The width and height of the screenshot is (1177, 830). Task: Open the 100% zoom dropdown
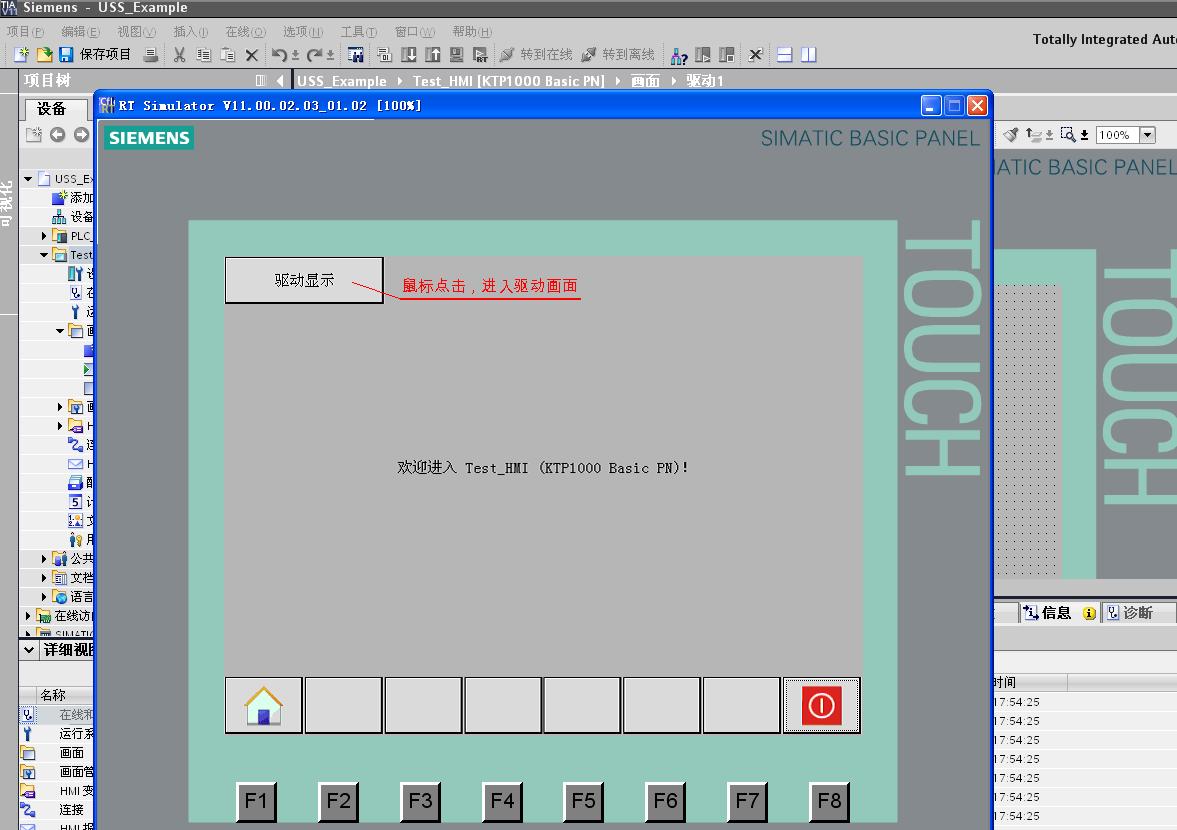click(1147, 135)
